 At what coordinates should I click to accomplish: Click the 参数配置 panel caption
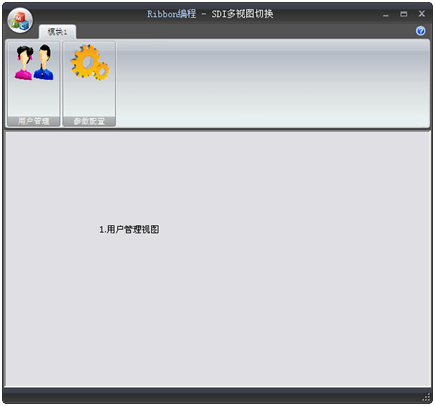(89, 121)
